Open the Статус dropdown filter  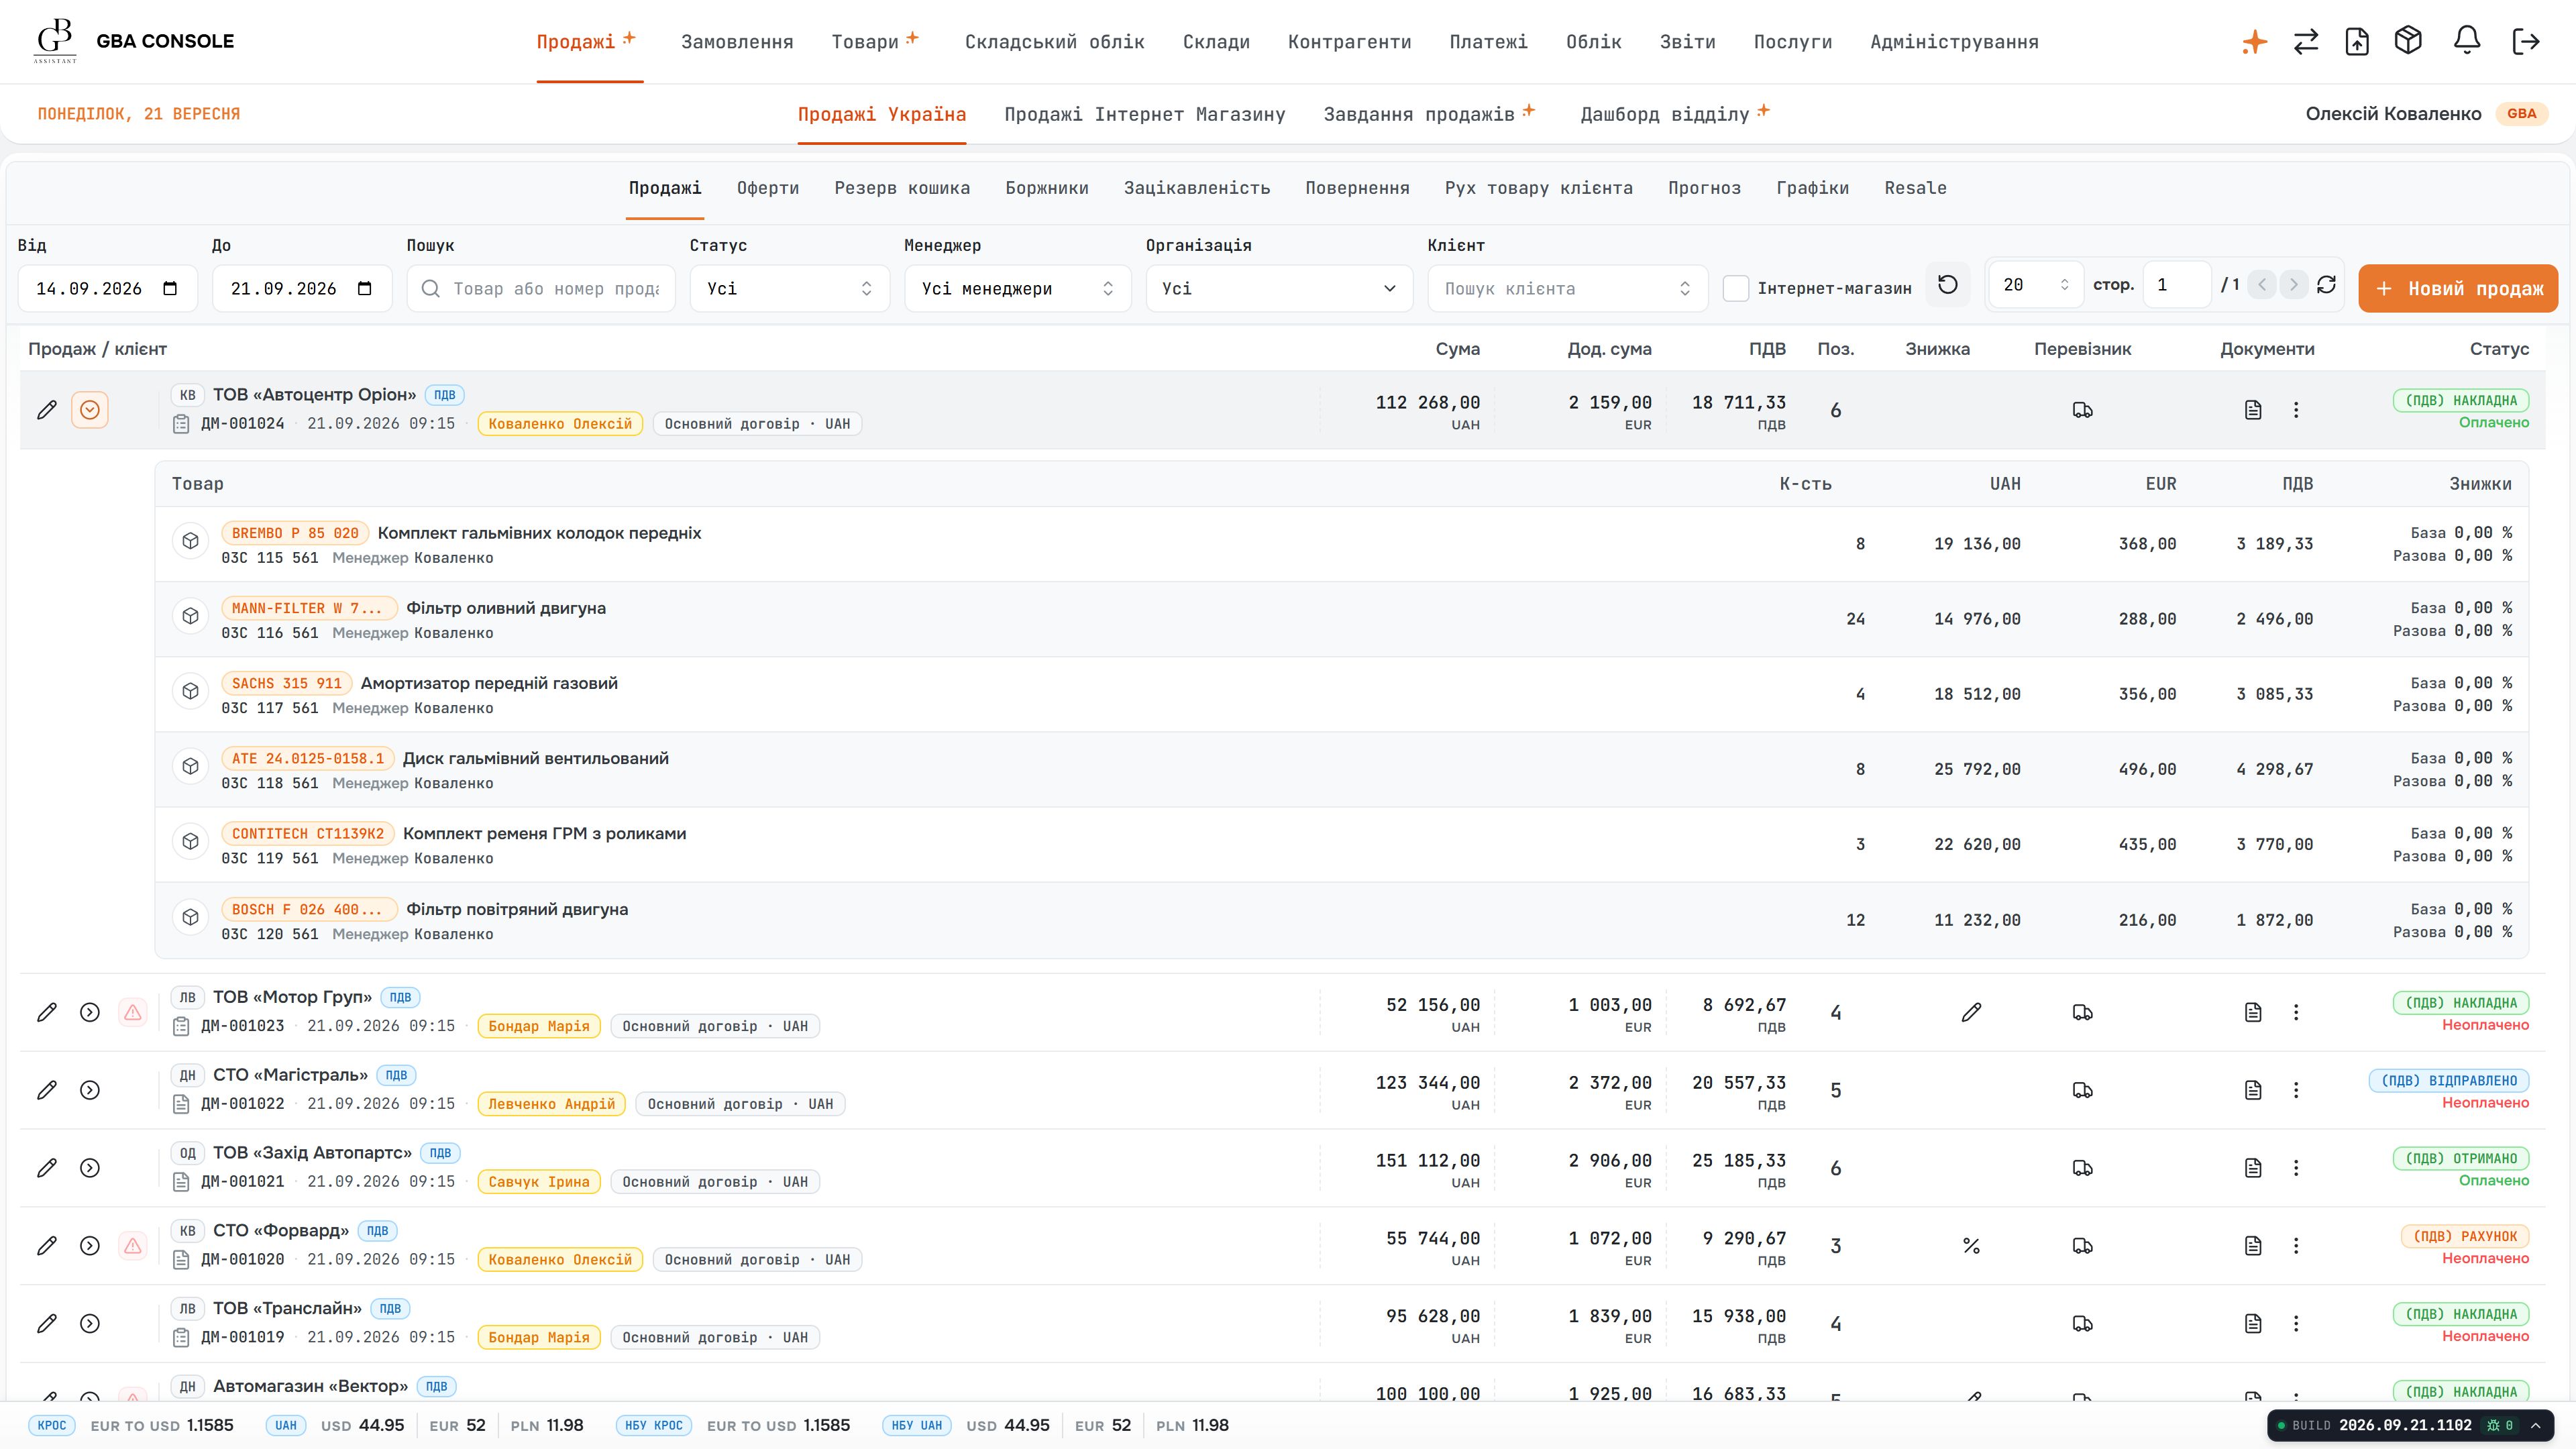(789, 288)
